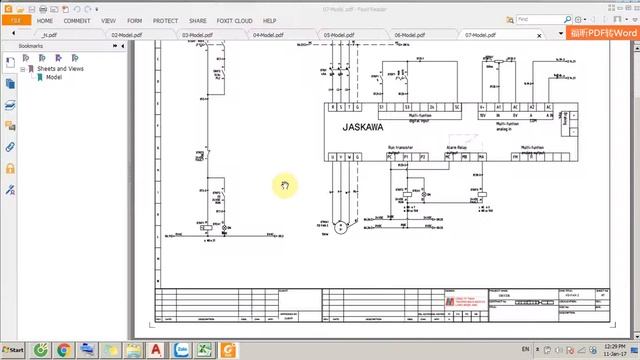Image resolution: width=640 pixels, height=360 pixels.
Task: Open the AutoCAD red A taskbar icon
Action: coord(156,350)
